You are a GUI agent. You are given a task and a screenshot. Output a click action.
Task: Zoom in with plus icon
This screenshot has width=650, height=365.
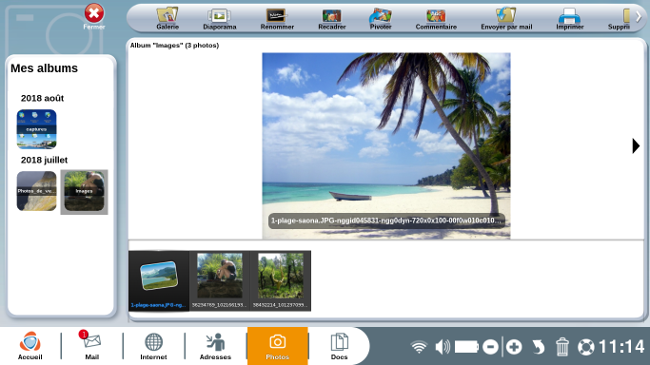click(514, 347)
